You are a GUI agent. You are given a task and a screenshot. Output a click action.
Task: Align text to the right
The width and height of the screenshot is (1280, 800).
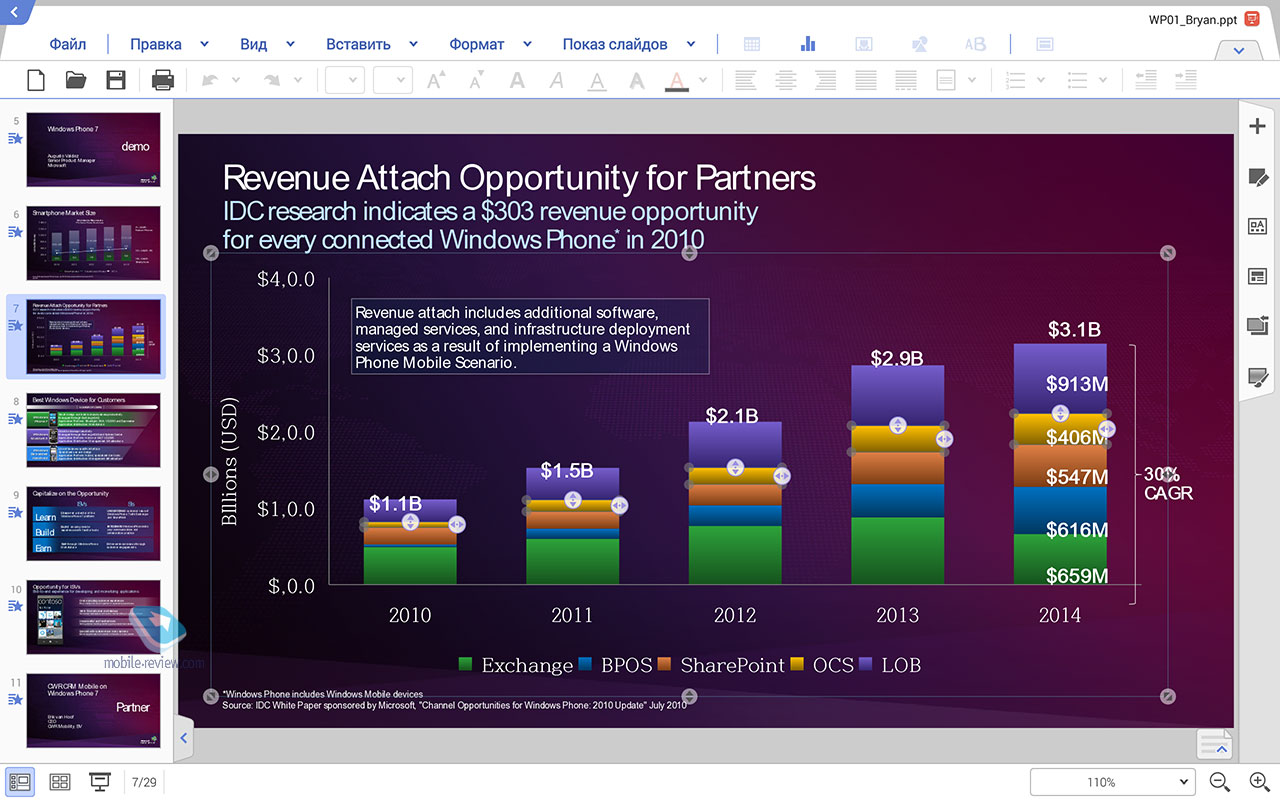tap(826, 80)
